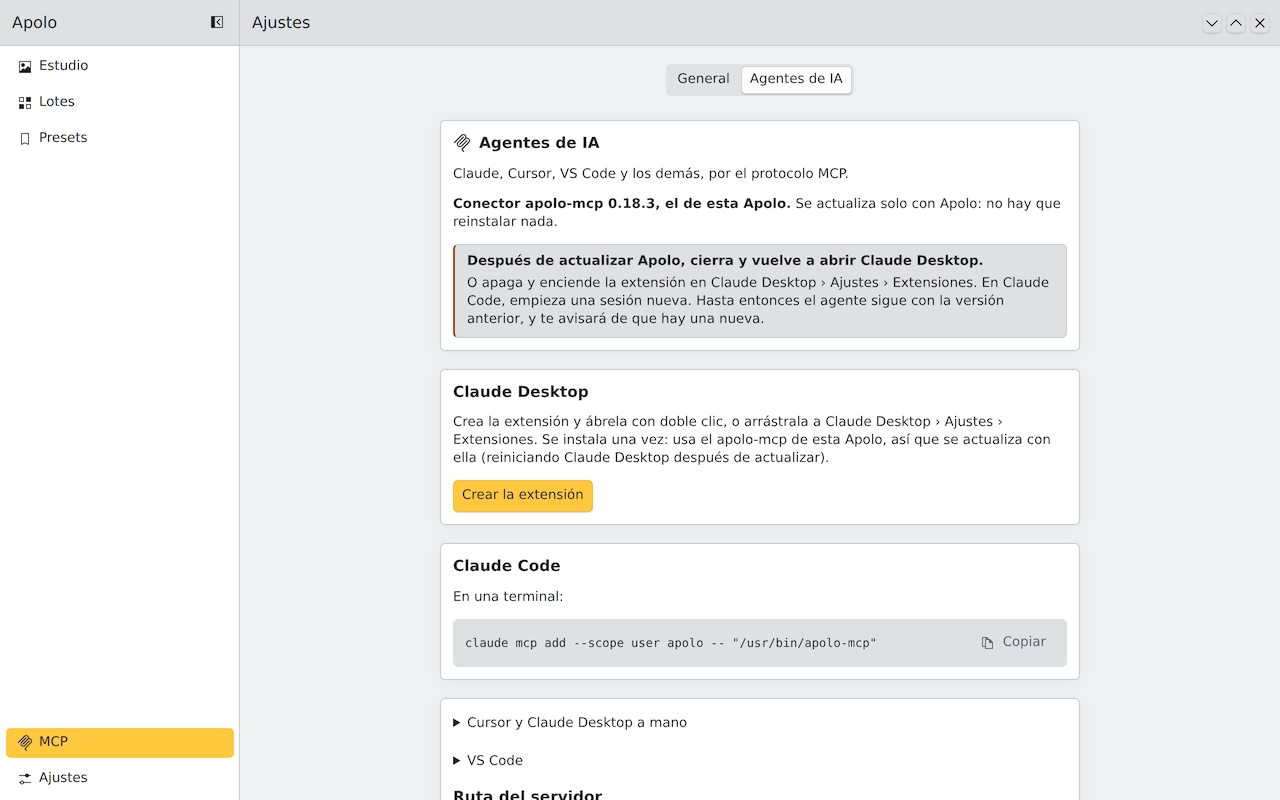Open the Presets section
This screenshot has width=1280, height=800.
coord(120,138)
